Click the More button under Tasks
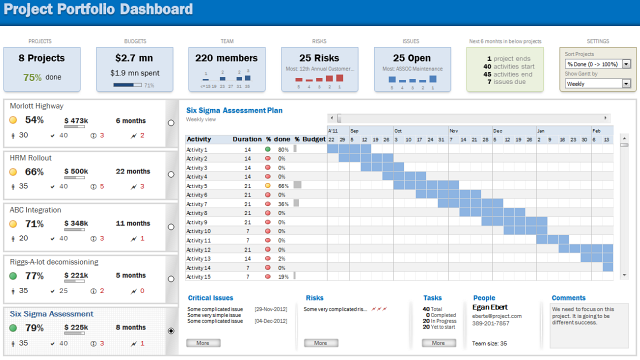The height and width of the screenshot is (360, 640). [438, 343]
